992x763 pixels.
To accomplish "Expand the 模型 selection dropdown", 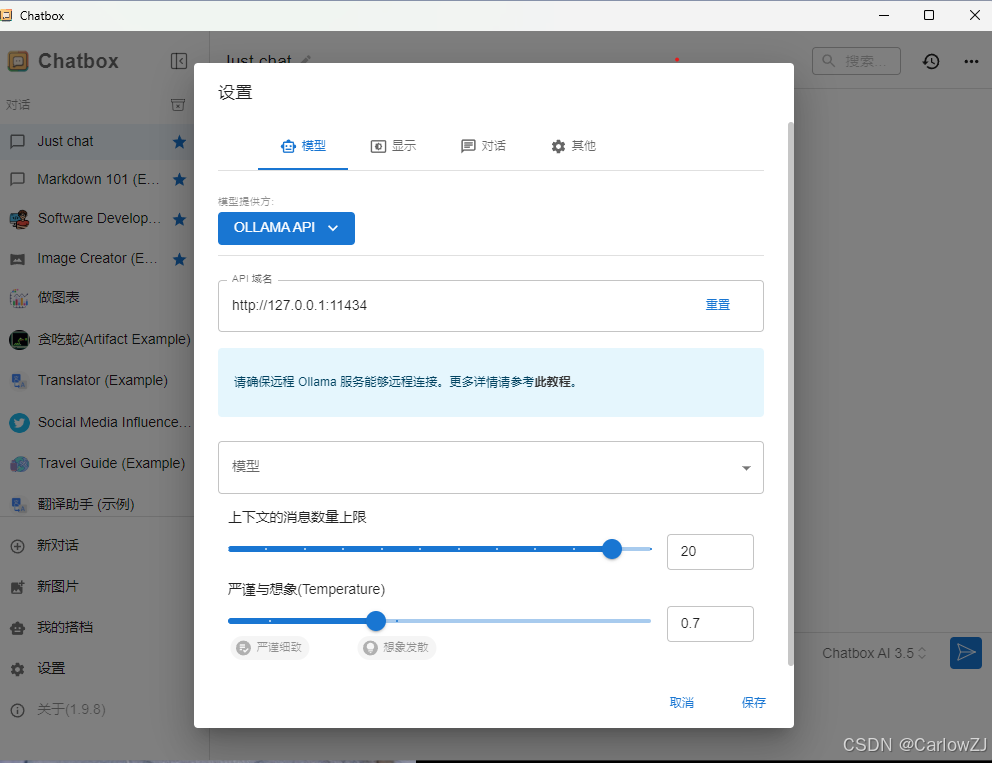I will (x=490, y=468).
